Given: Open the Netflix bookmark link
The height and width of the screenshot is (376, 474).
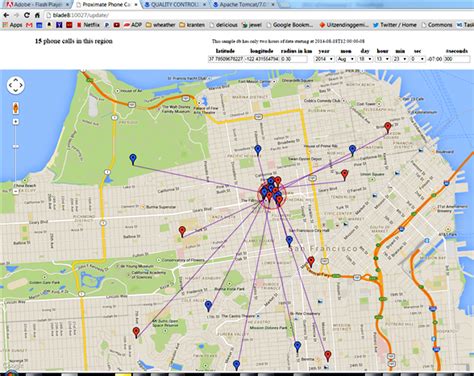Looking at the screenshot, I should [x=88, y=25].
